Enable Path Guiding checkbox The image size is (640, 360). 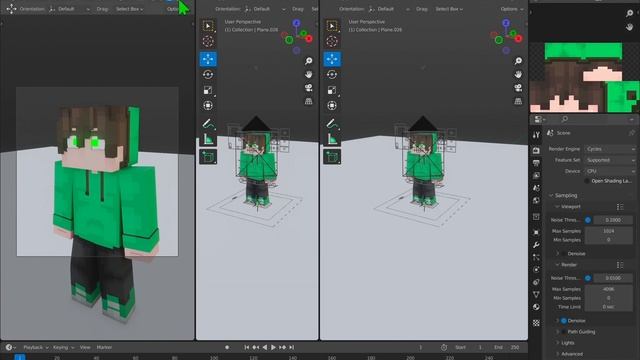click(564, 332)
